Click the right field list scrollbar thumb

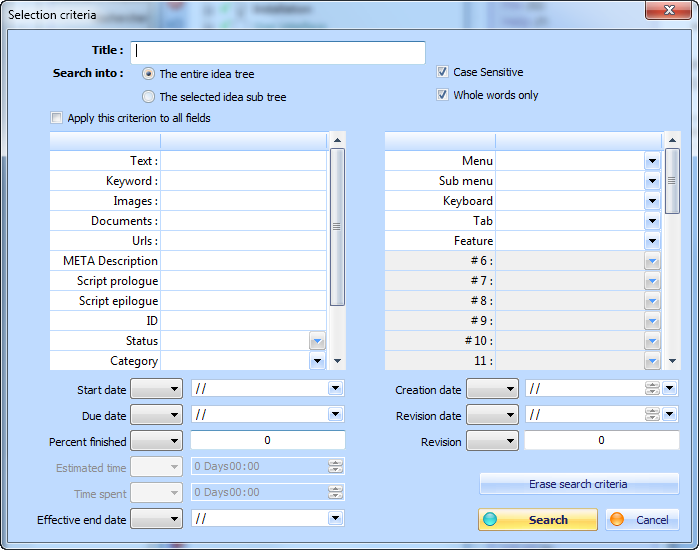tap(672, 181)
